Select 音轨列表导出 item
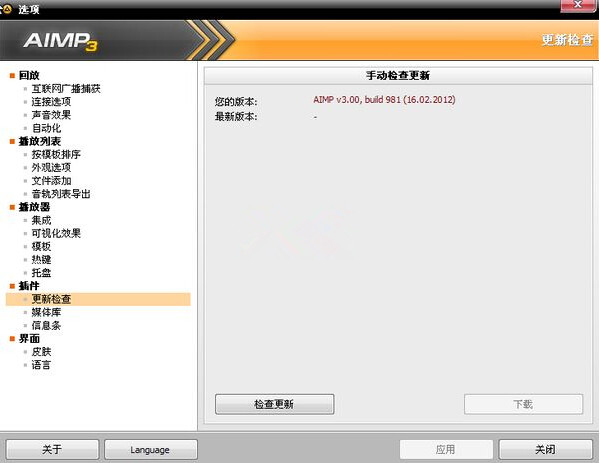This screenshot has height=463, width=600. click(x=61, y=194)
